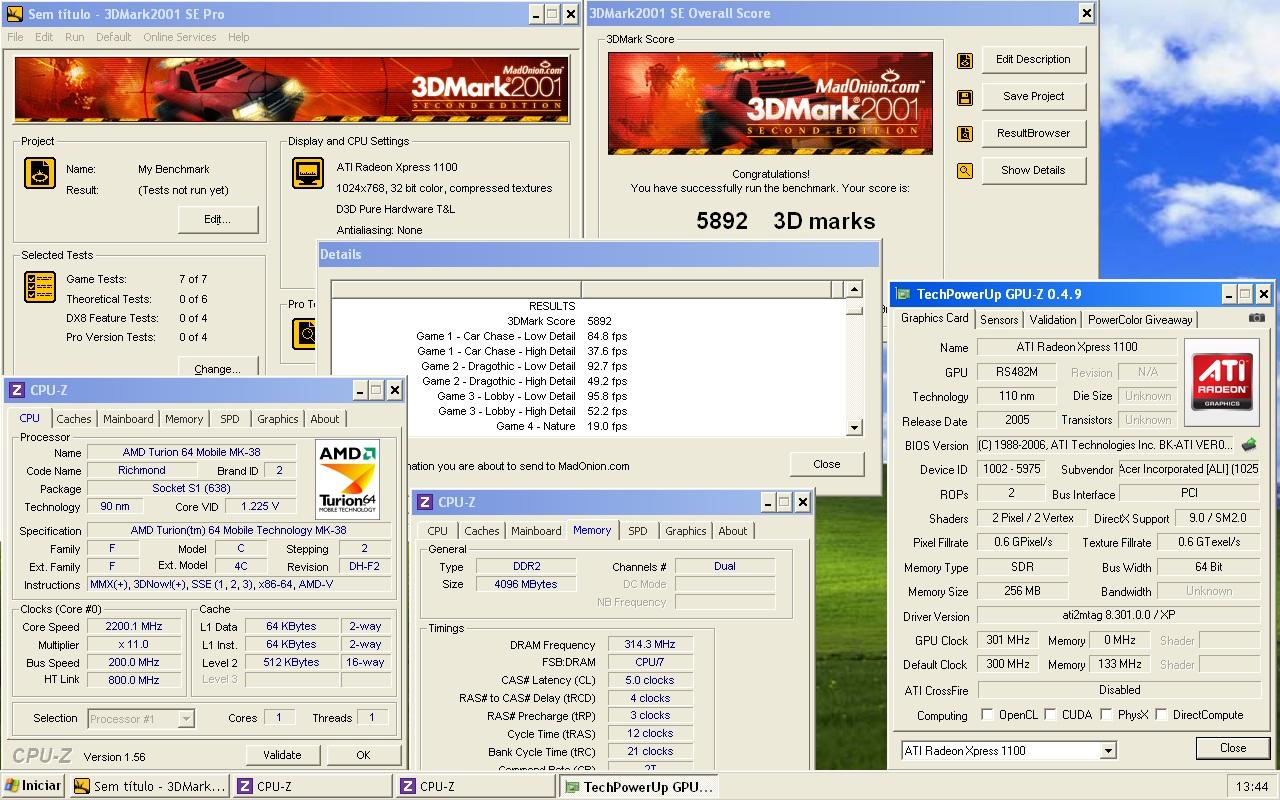Open the Run menu in 3DMark

(x=75, y=37)
